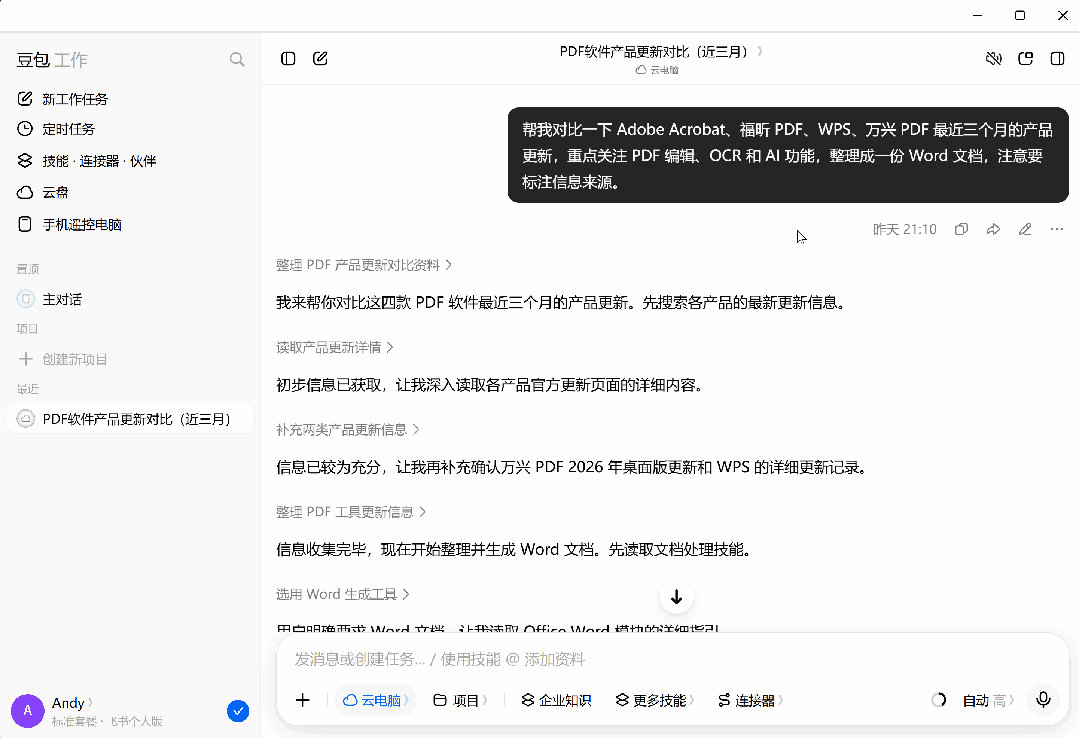The height and width of the screenshot is (738, 1079).
Task: Expand 整理 PDF 工具更新信息 step
Action: 351,512
